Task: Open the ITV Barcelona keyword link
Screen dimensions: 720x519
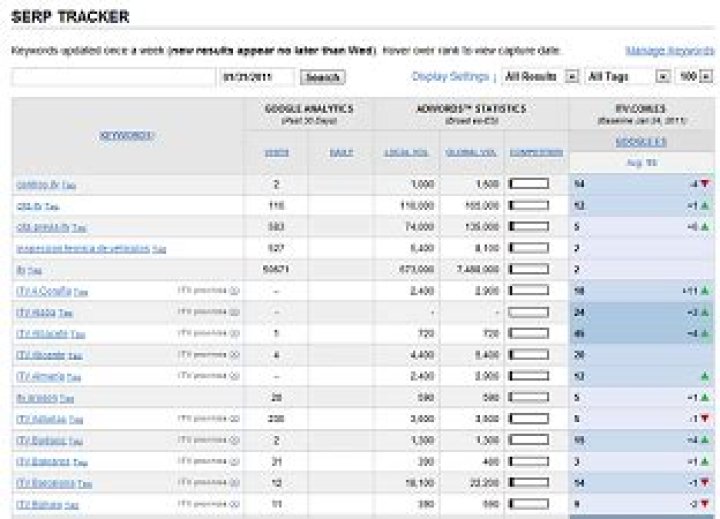Action: pos(45,483)
